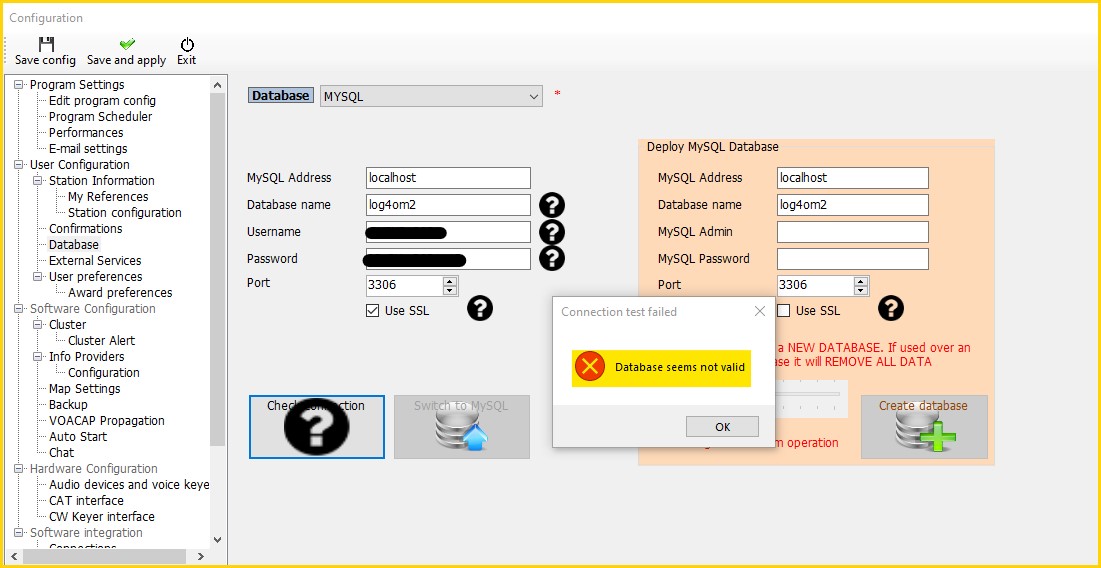Collapse the Station Information tree node

[38, 181]
